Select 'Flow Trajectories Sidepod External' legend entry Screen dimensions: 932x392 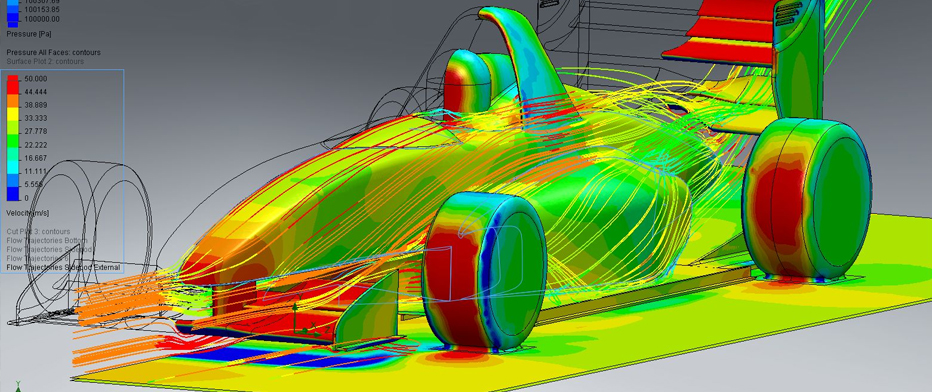point(63,268)
